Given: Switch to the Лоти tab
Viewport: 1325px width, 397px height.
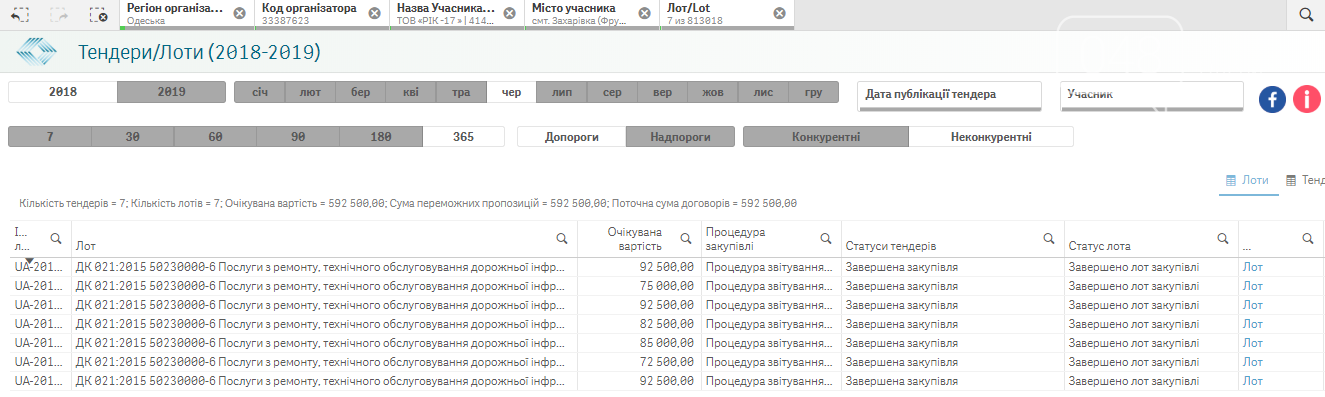Looking at the screenshot, I should click(1248, 180).
